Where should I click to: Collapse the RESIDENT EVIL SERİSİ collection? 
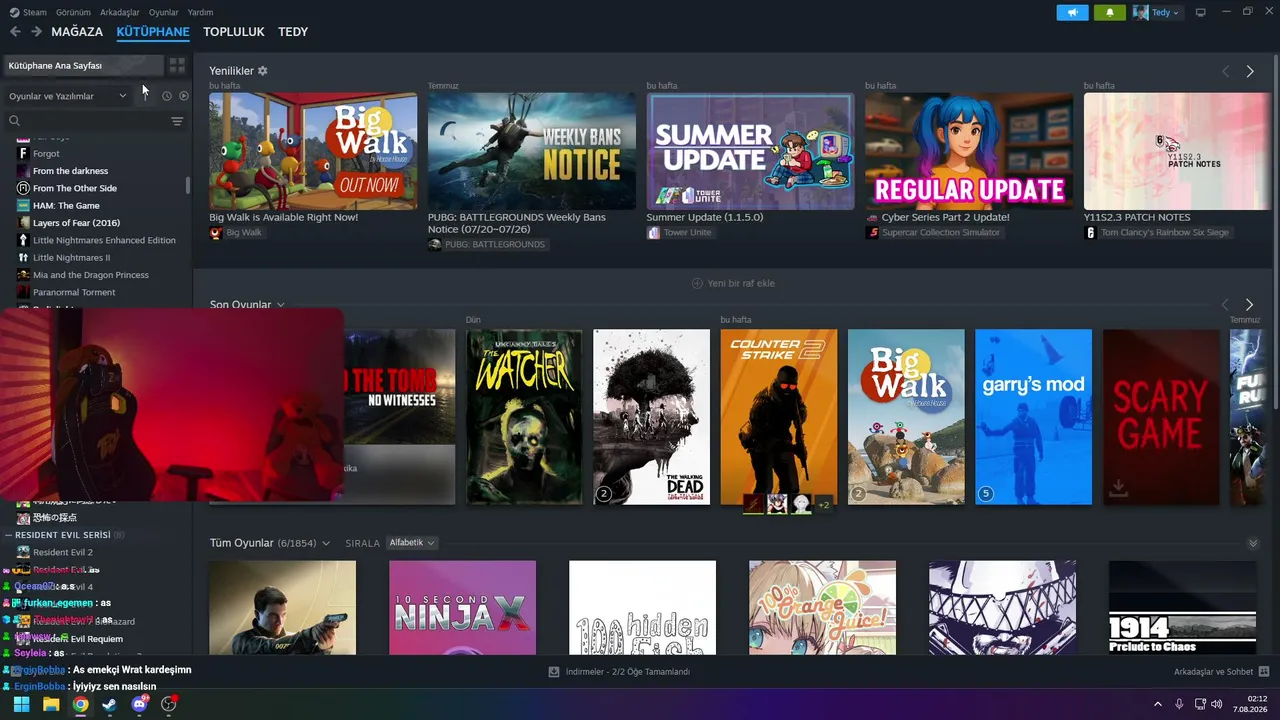click(9, 535)
